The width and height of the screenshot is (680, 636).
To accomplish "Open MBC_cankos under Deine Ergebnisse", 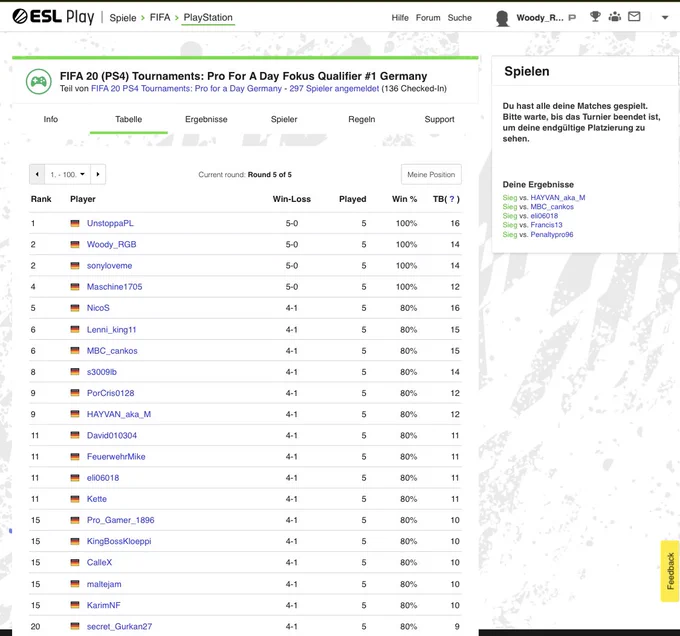I will [x=552, y=207].
